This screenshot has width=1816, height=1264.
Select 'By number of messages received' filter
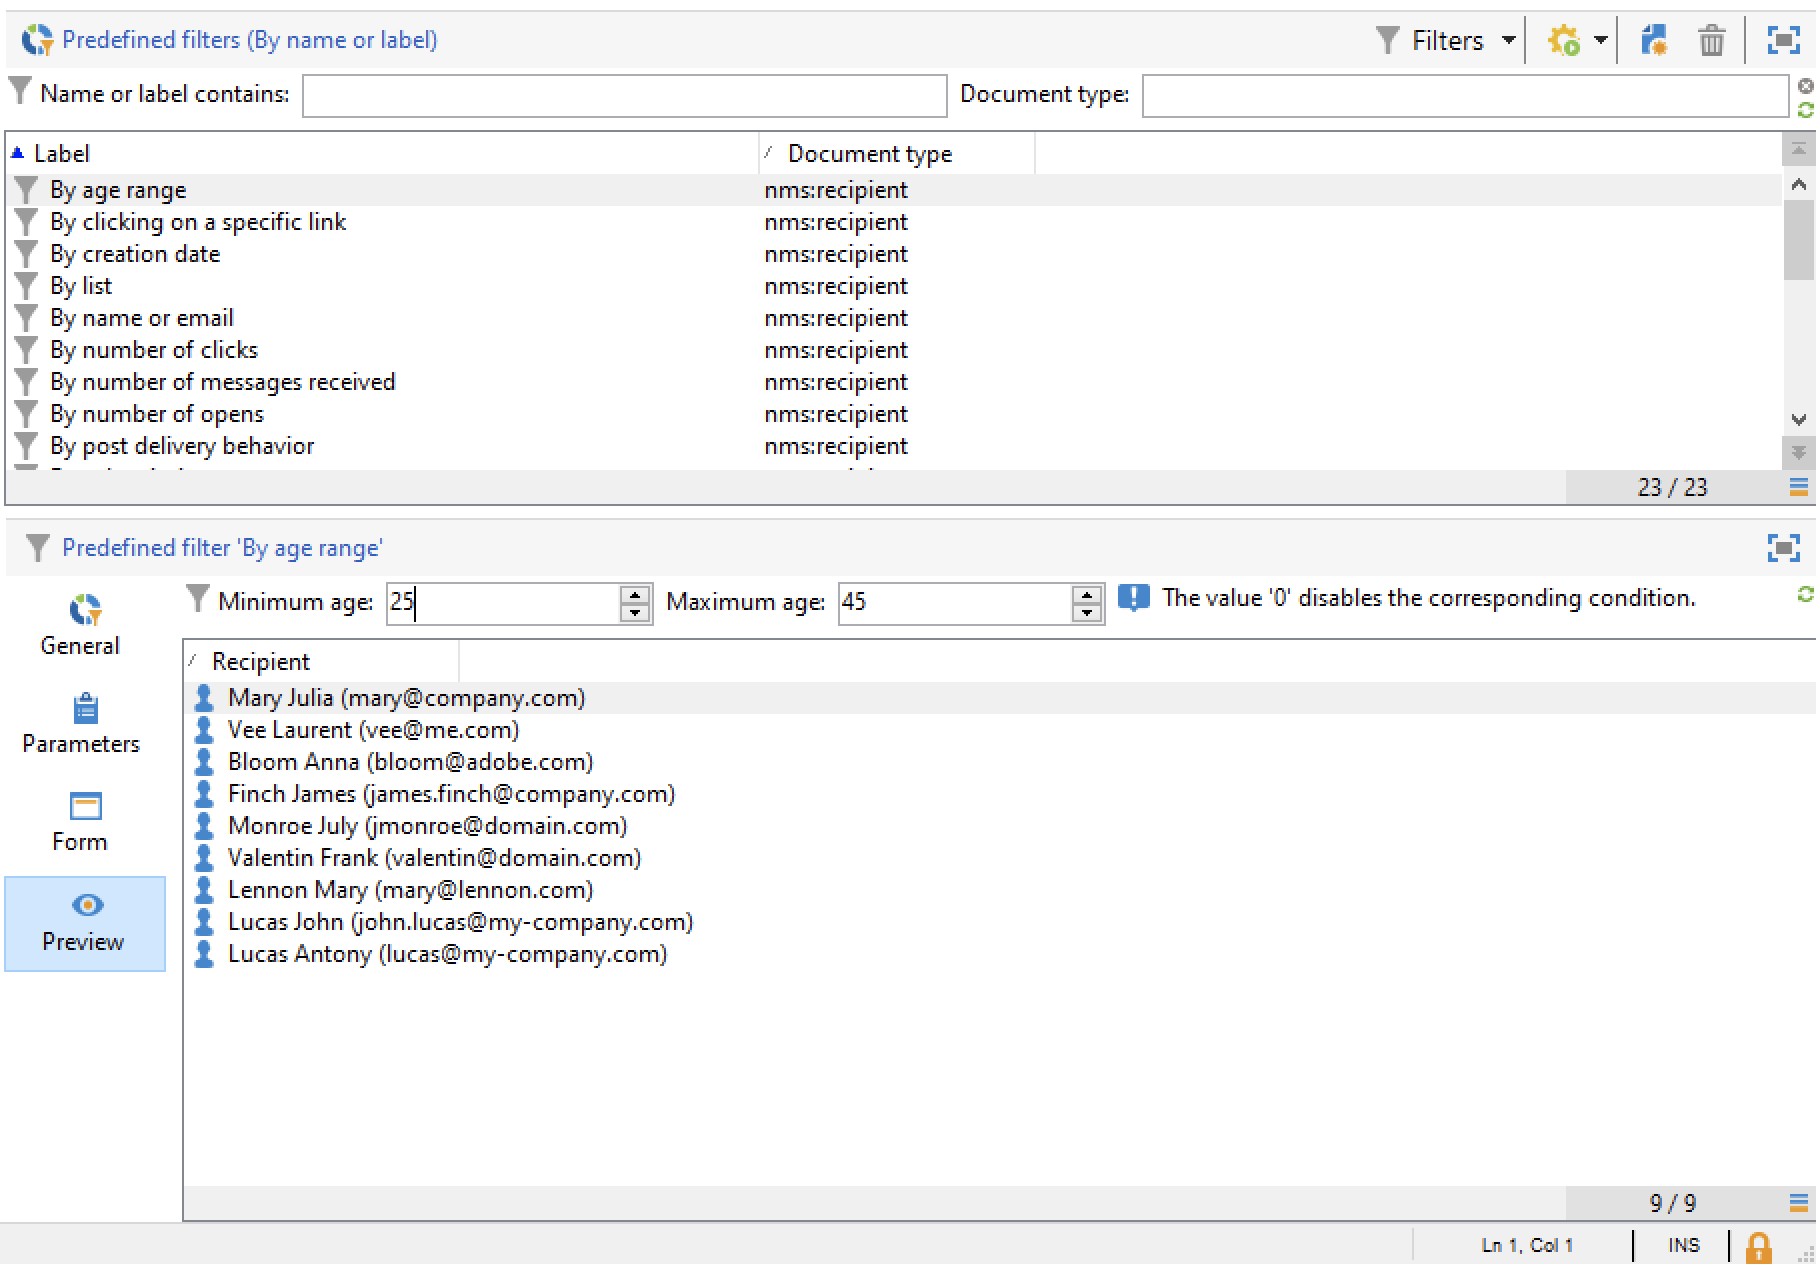895,382
